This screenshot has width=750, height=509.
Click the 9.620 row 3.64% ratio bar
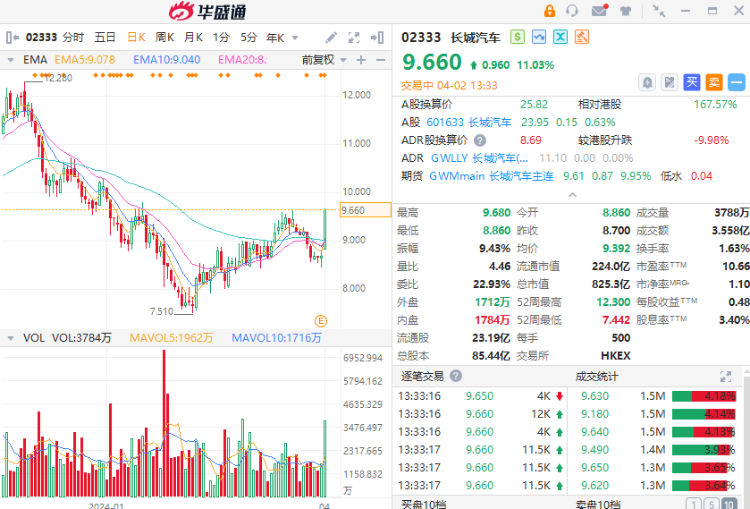point(704,486)
